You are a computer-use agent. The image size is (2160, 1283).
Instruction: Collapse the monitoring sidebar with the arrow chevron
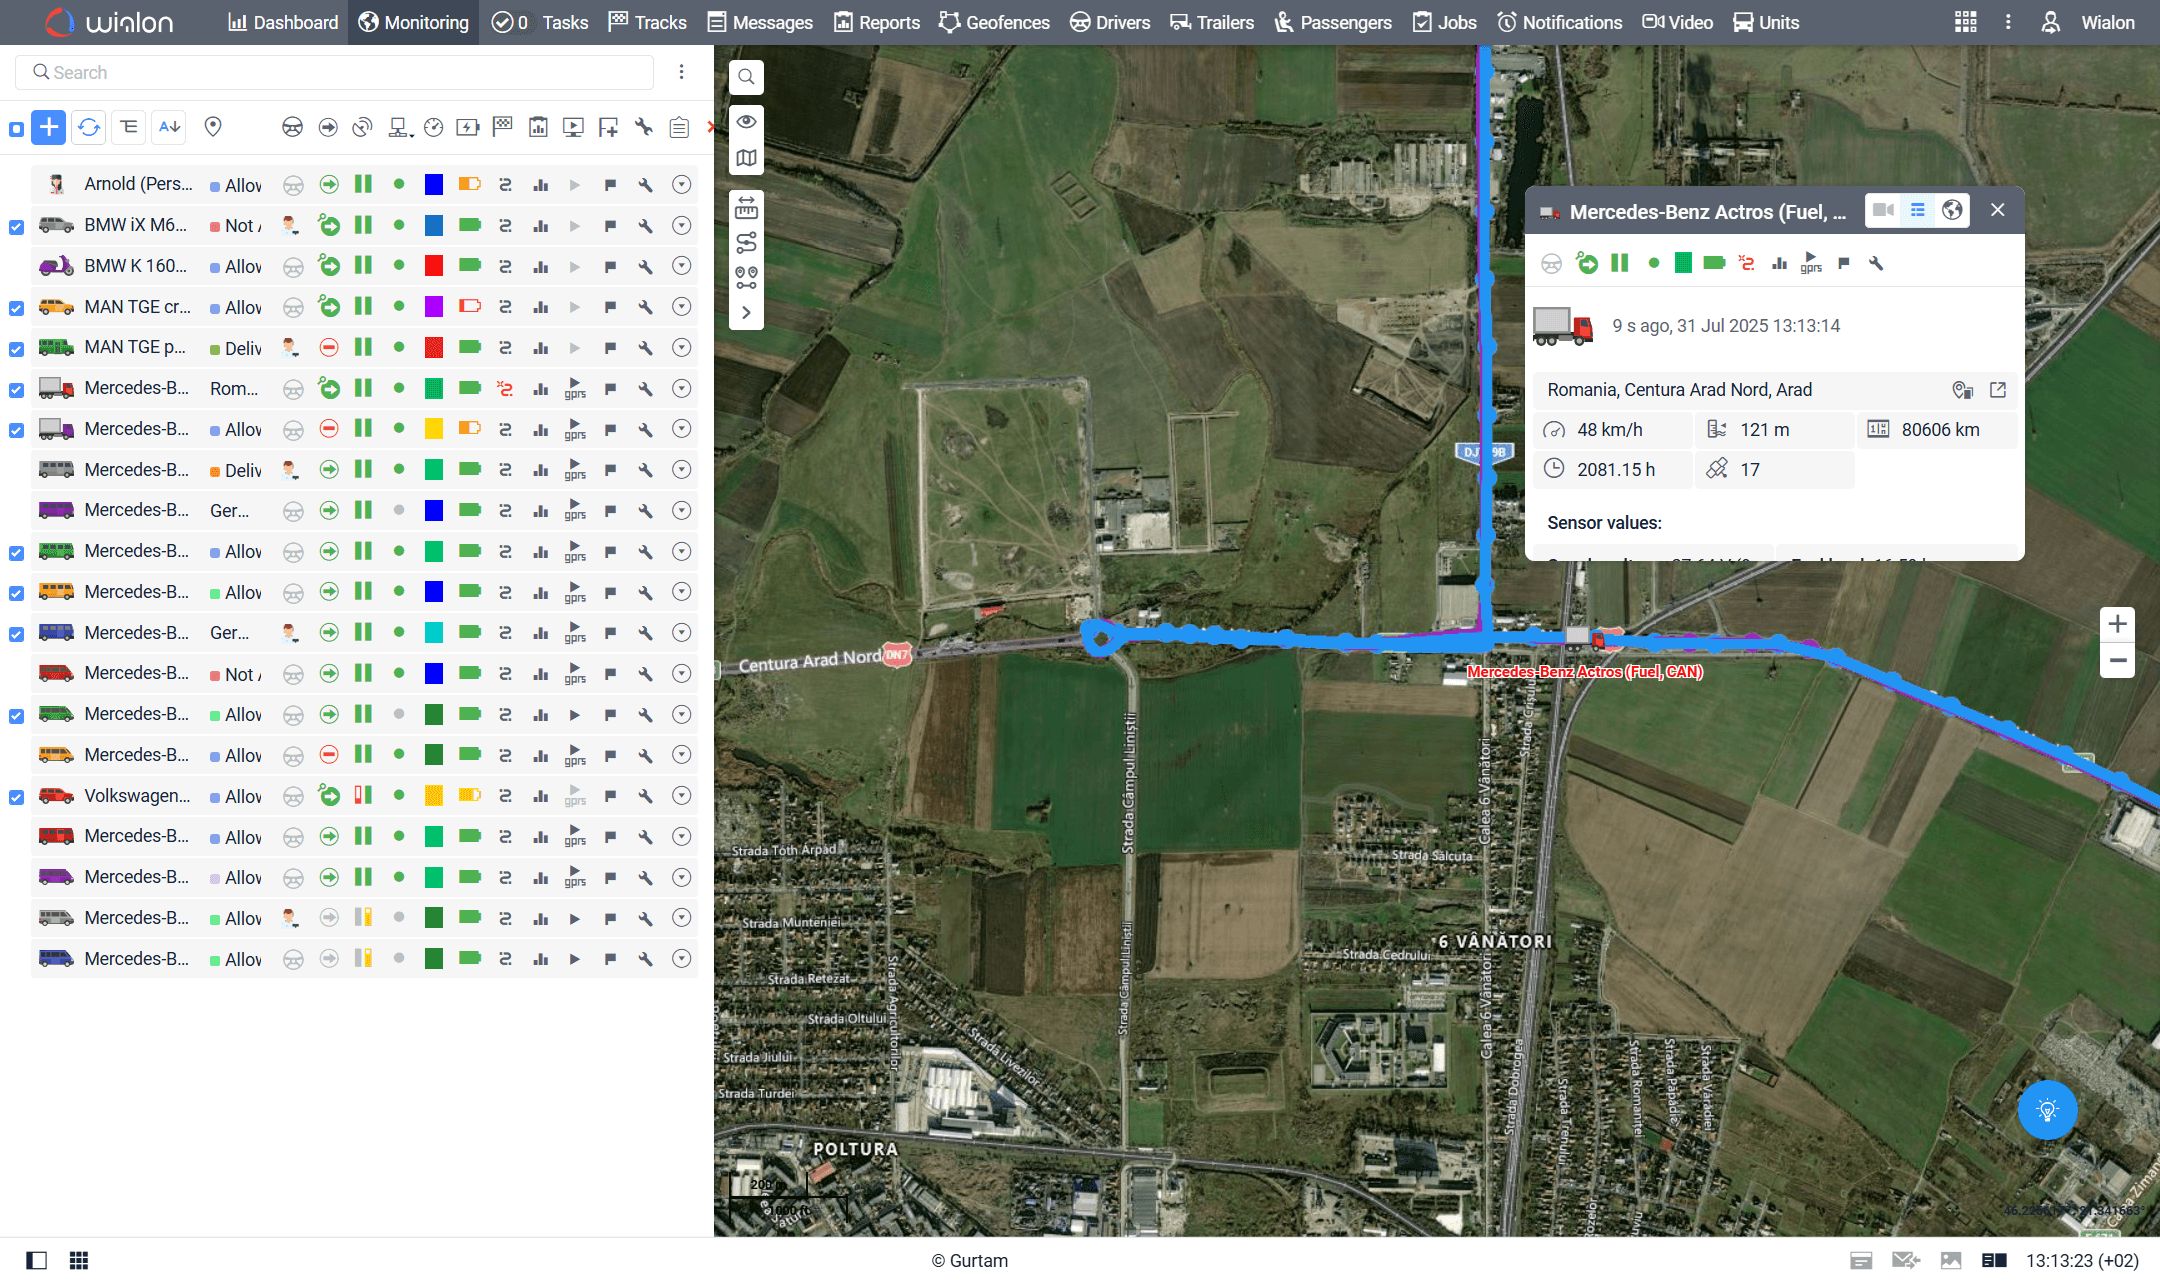[x=746, y=313]
